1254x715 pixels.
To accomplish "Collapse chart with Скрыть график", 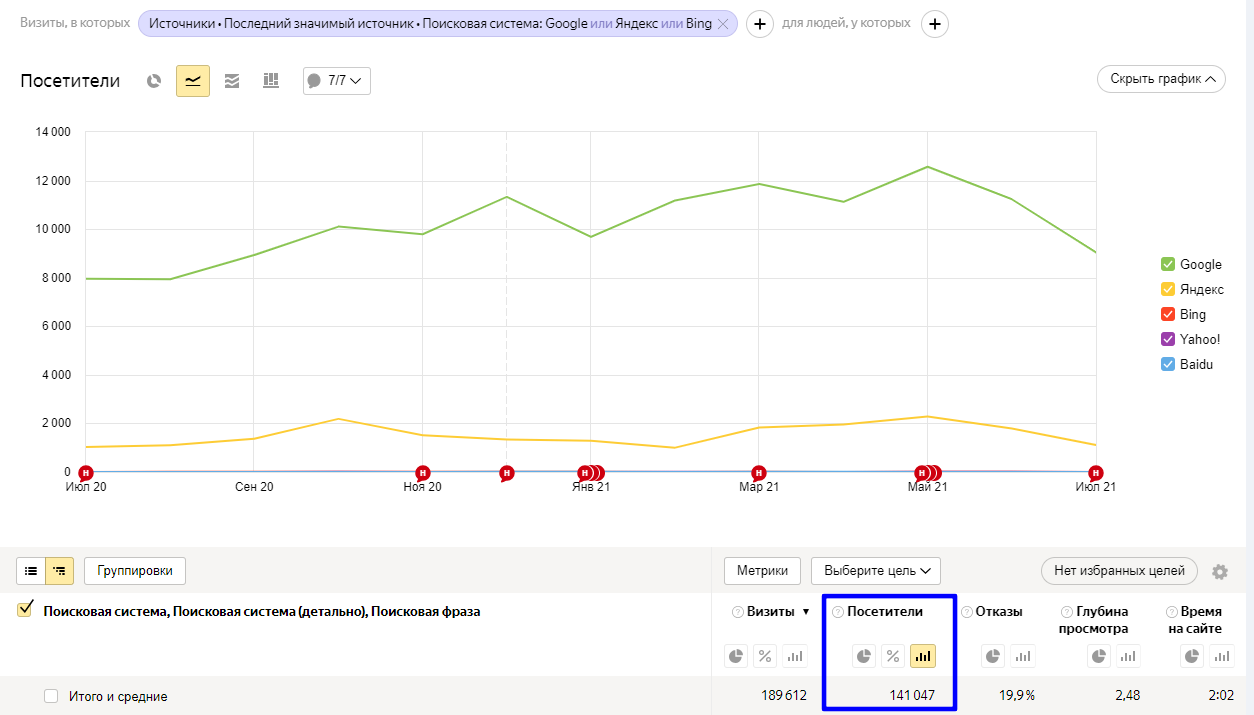I will point(1161,79).
